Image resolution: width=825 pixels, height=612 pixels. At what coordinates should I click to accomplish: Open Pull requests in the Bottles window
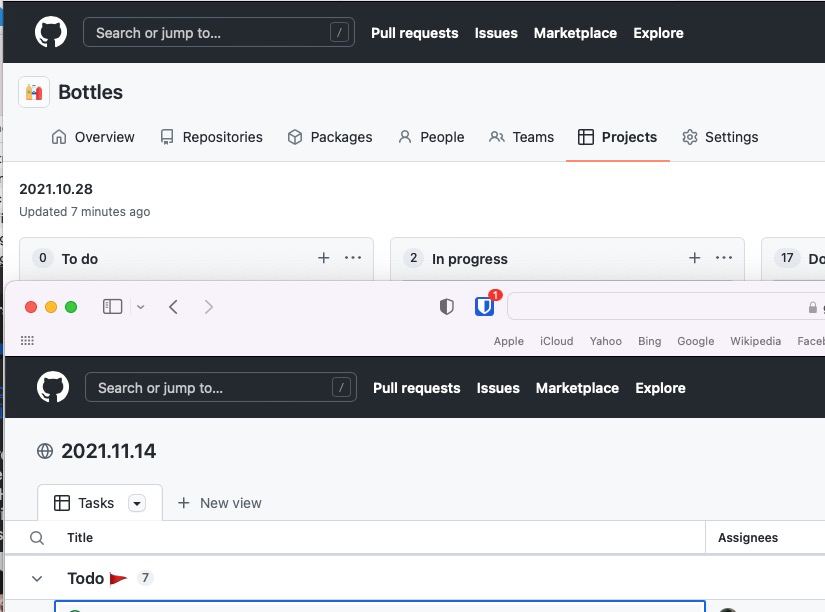click(415, 33)
